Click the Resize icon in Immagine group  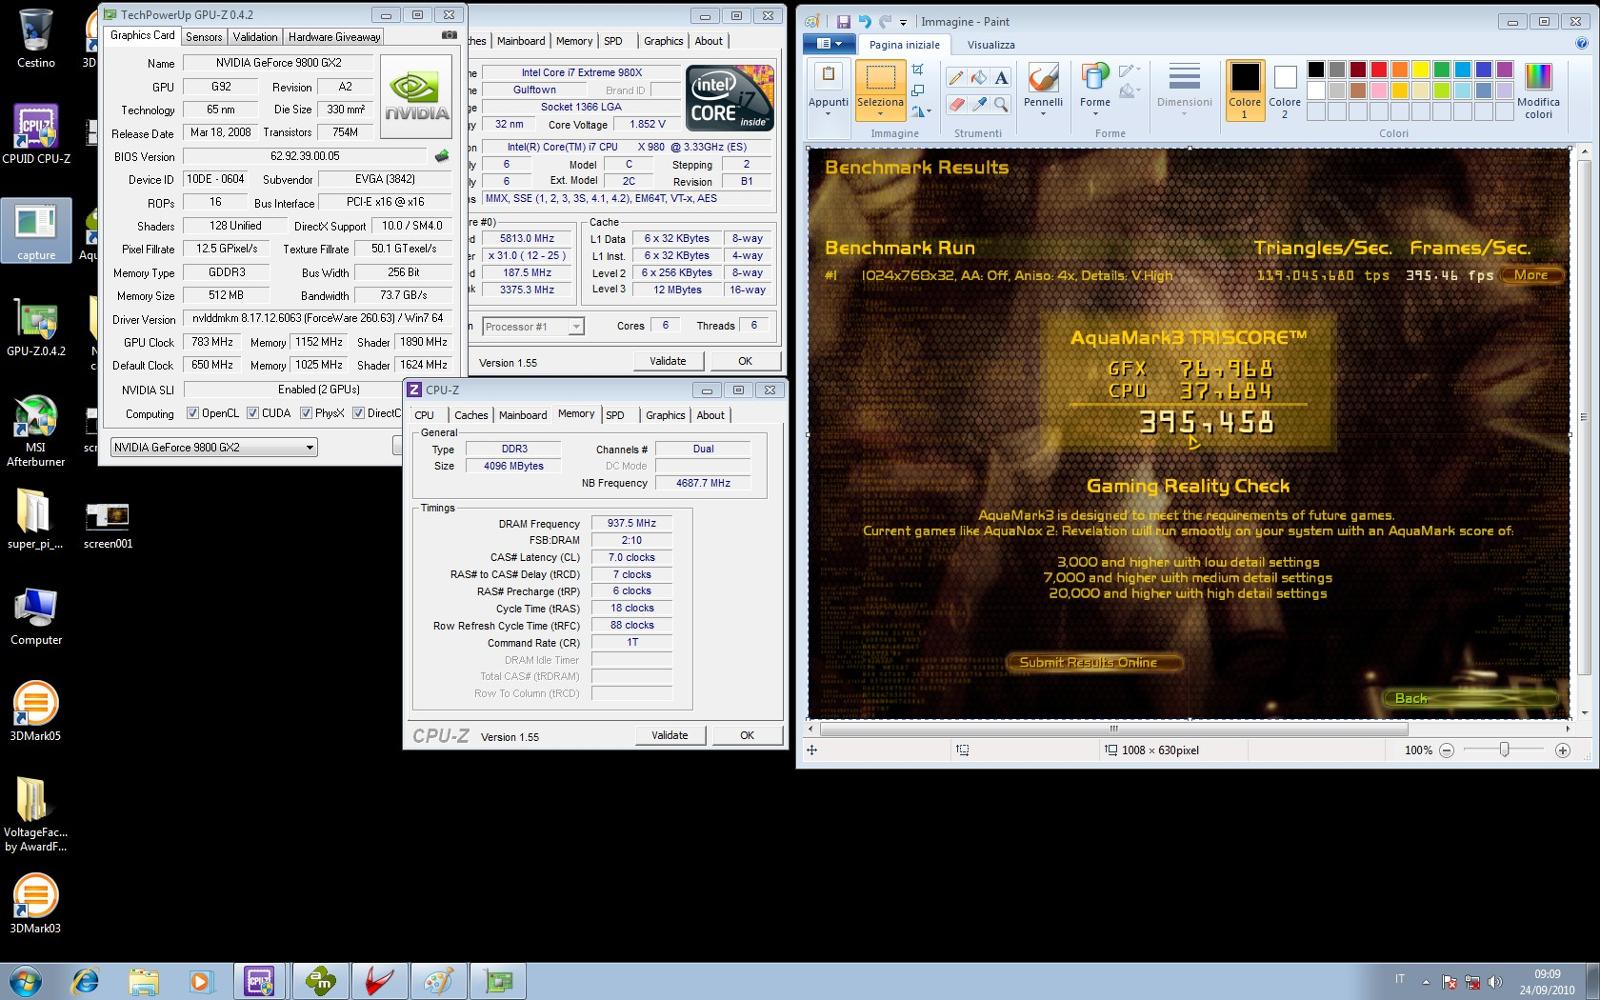tap(918, 91)
